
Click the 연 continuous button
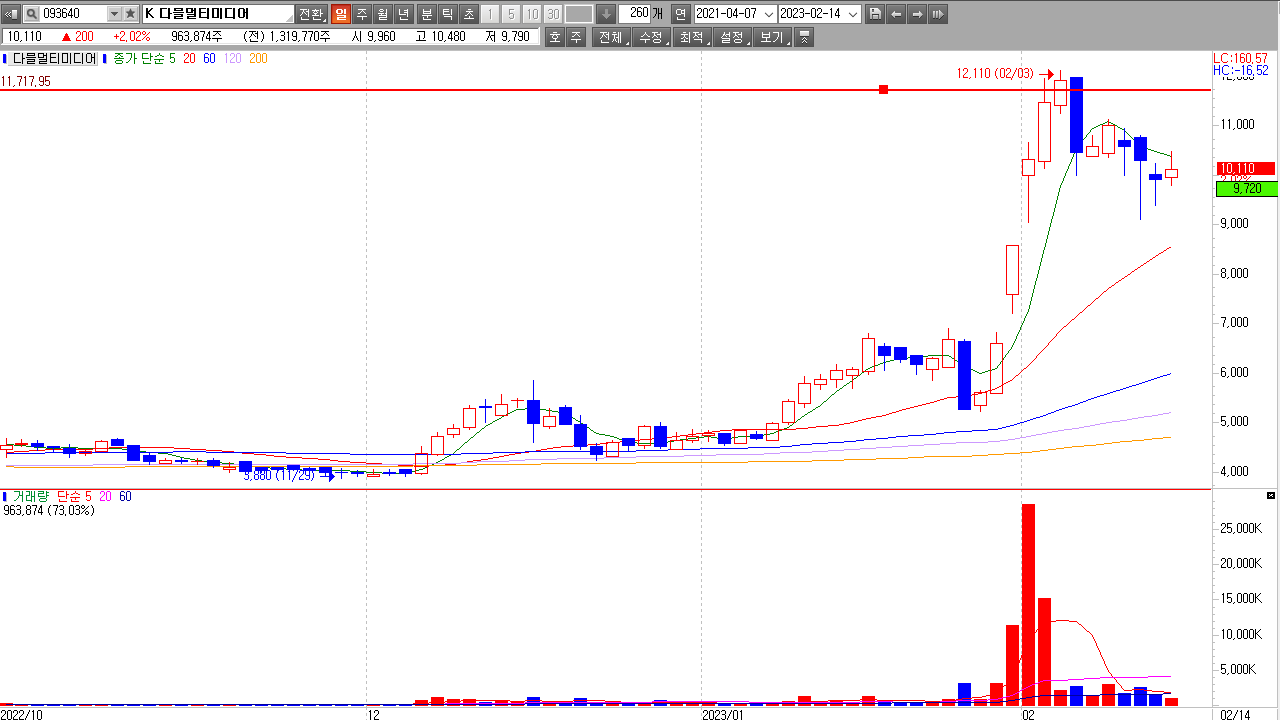[x=680, y=14]
